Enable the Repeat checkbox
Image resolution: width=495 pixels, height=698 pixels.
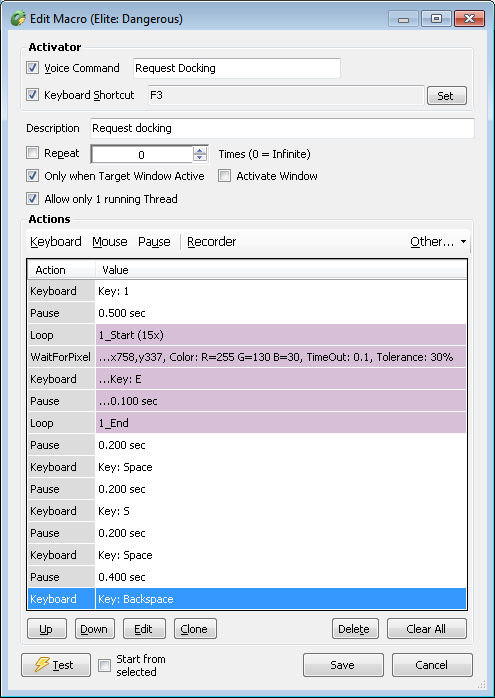[32, 153]
